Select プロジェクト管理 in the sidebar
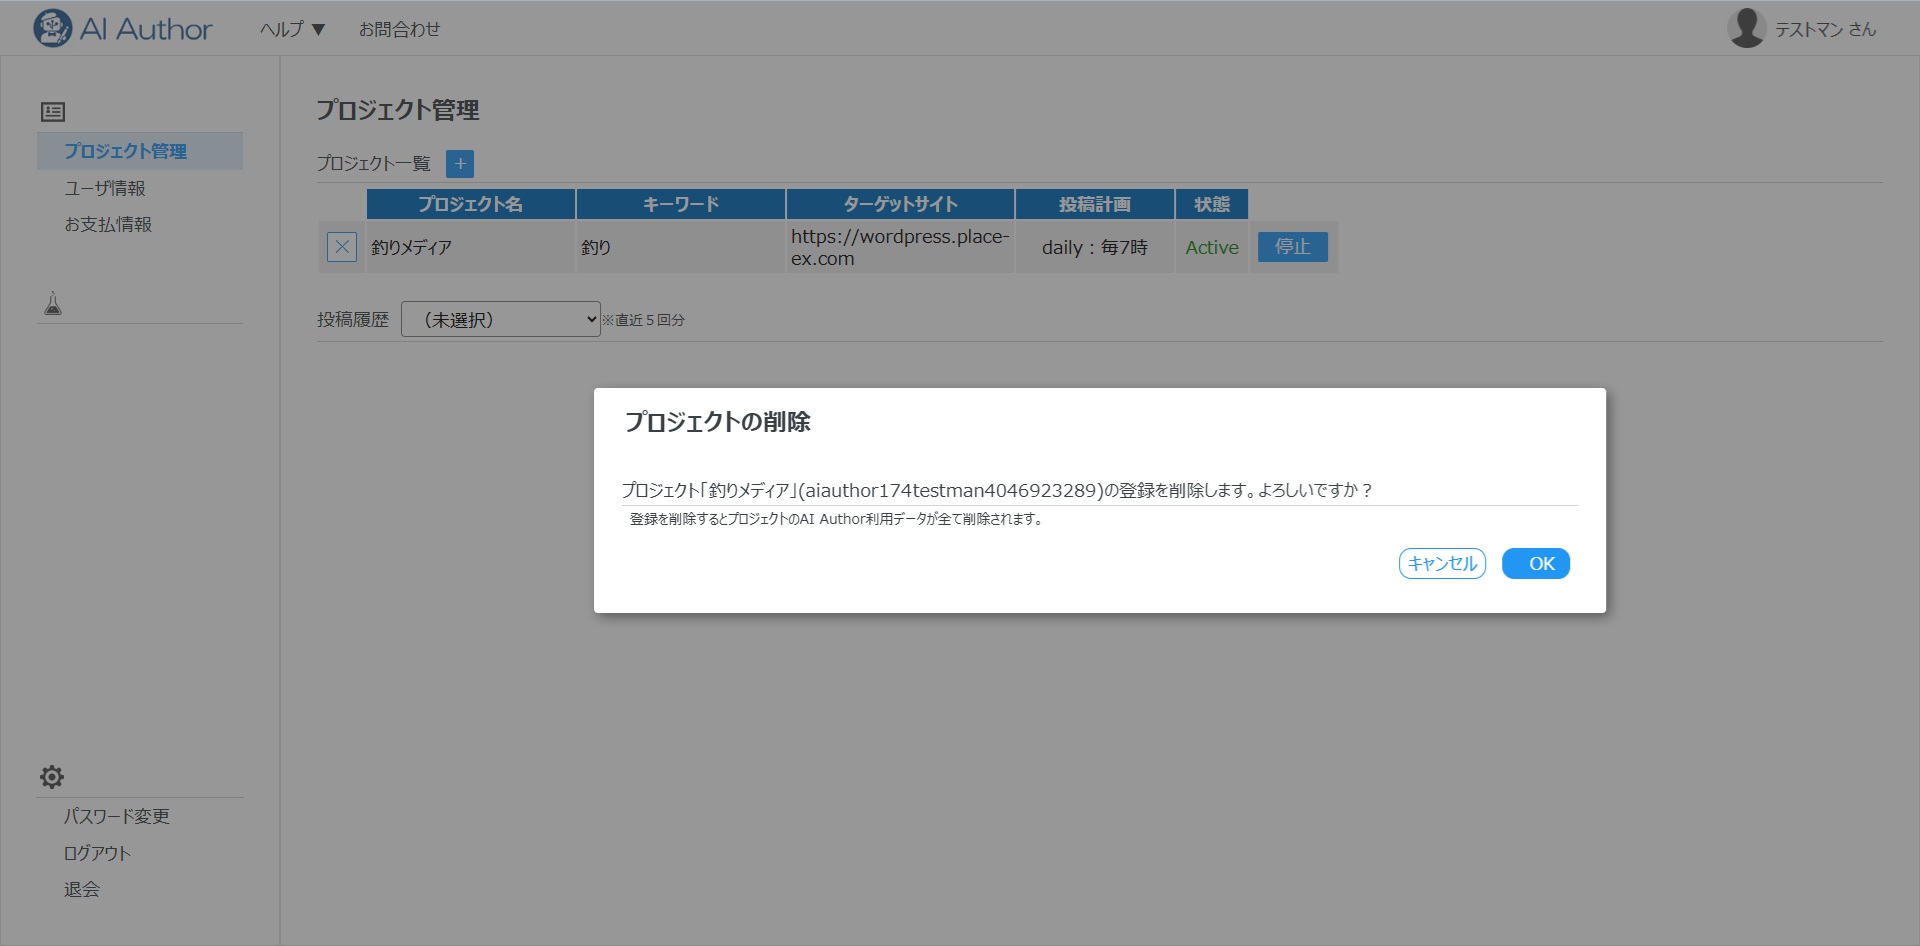The width and height of the screenshot is (1920, 946). (126, 151)
